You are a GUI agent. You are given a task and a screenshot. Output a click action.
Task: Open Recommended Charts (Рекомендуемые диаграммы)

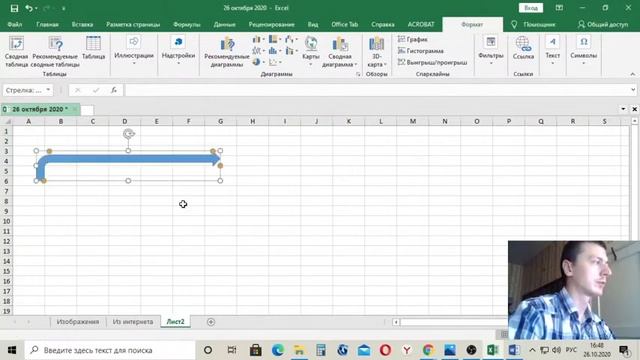click(227, 52)
